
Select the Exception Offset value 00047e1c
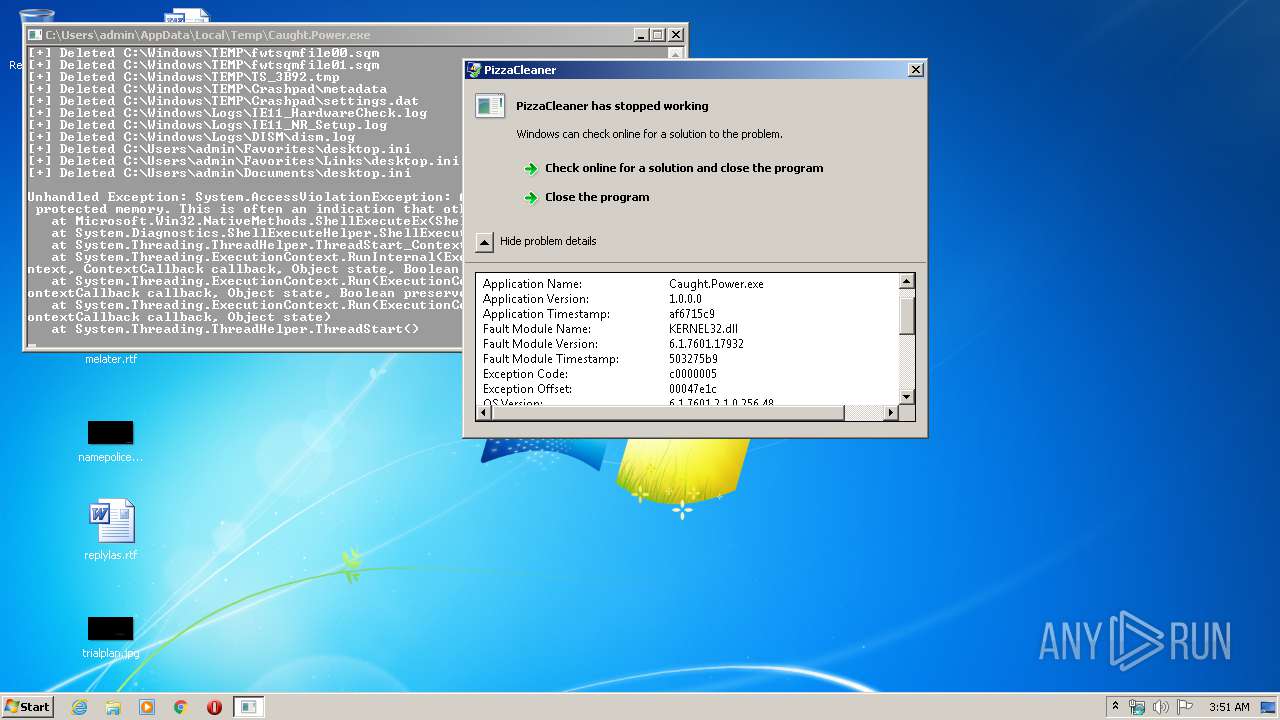(693, 389)
